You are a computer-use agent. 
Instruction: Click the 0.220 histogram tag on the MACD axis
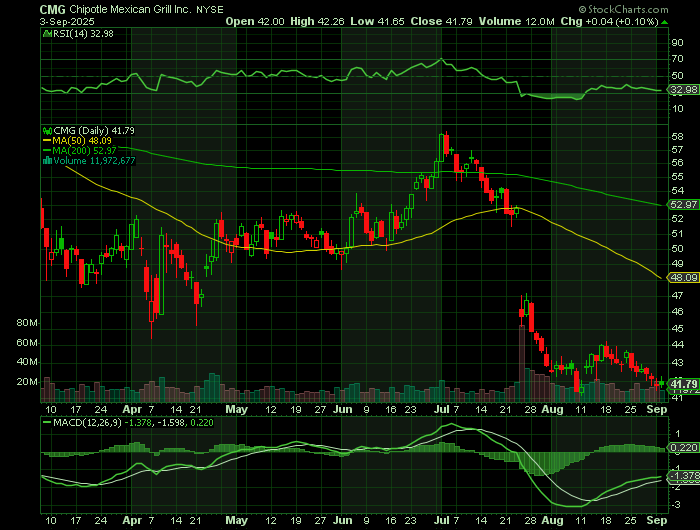pos(684,447)
